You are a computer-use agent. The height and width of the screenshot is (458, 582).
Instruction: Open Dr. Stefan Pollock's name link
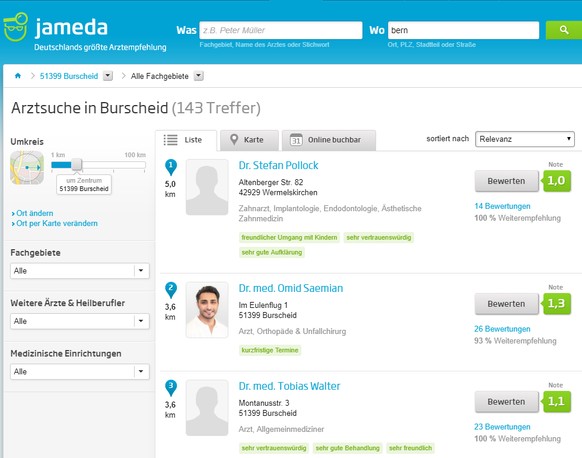[x=278, y=166]
